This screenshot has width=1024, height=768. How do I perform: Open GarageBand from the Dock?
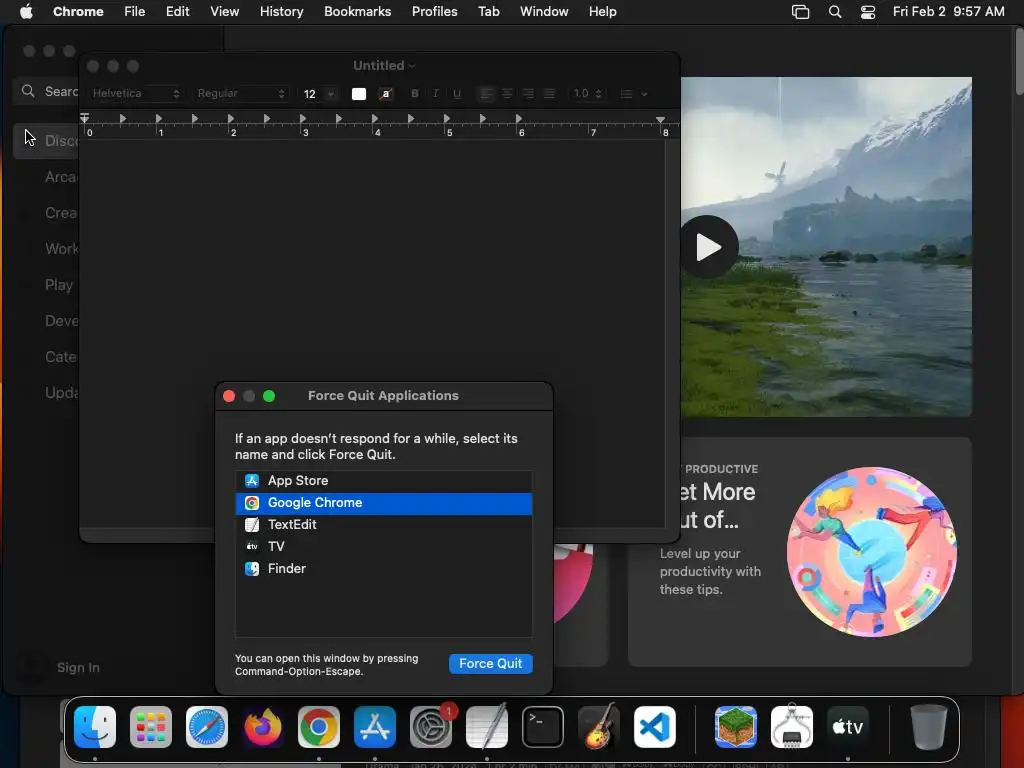tap(599, 727)
